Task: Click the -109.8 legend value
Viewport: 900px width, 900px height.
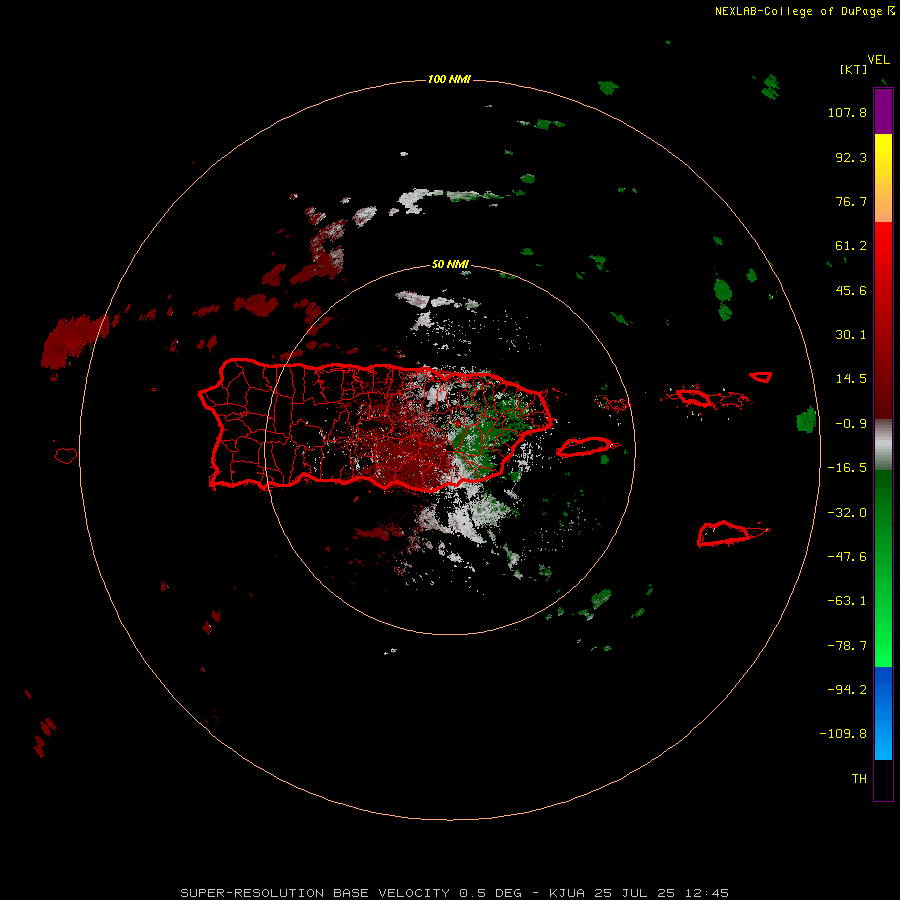Action: click(844, 734)
